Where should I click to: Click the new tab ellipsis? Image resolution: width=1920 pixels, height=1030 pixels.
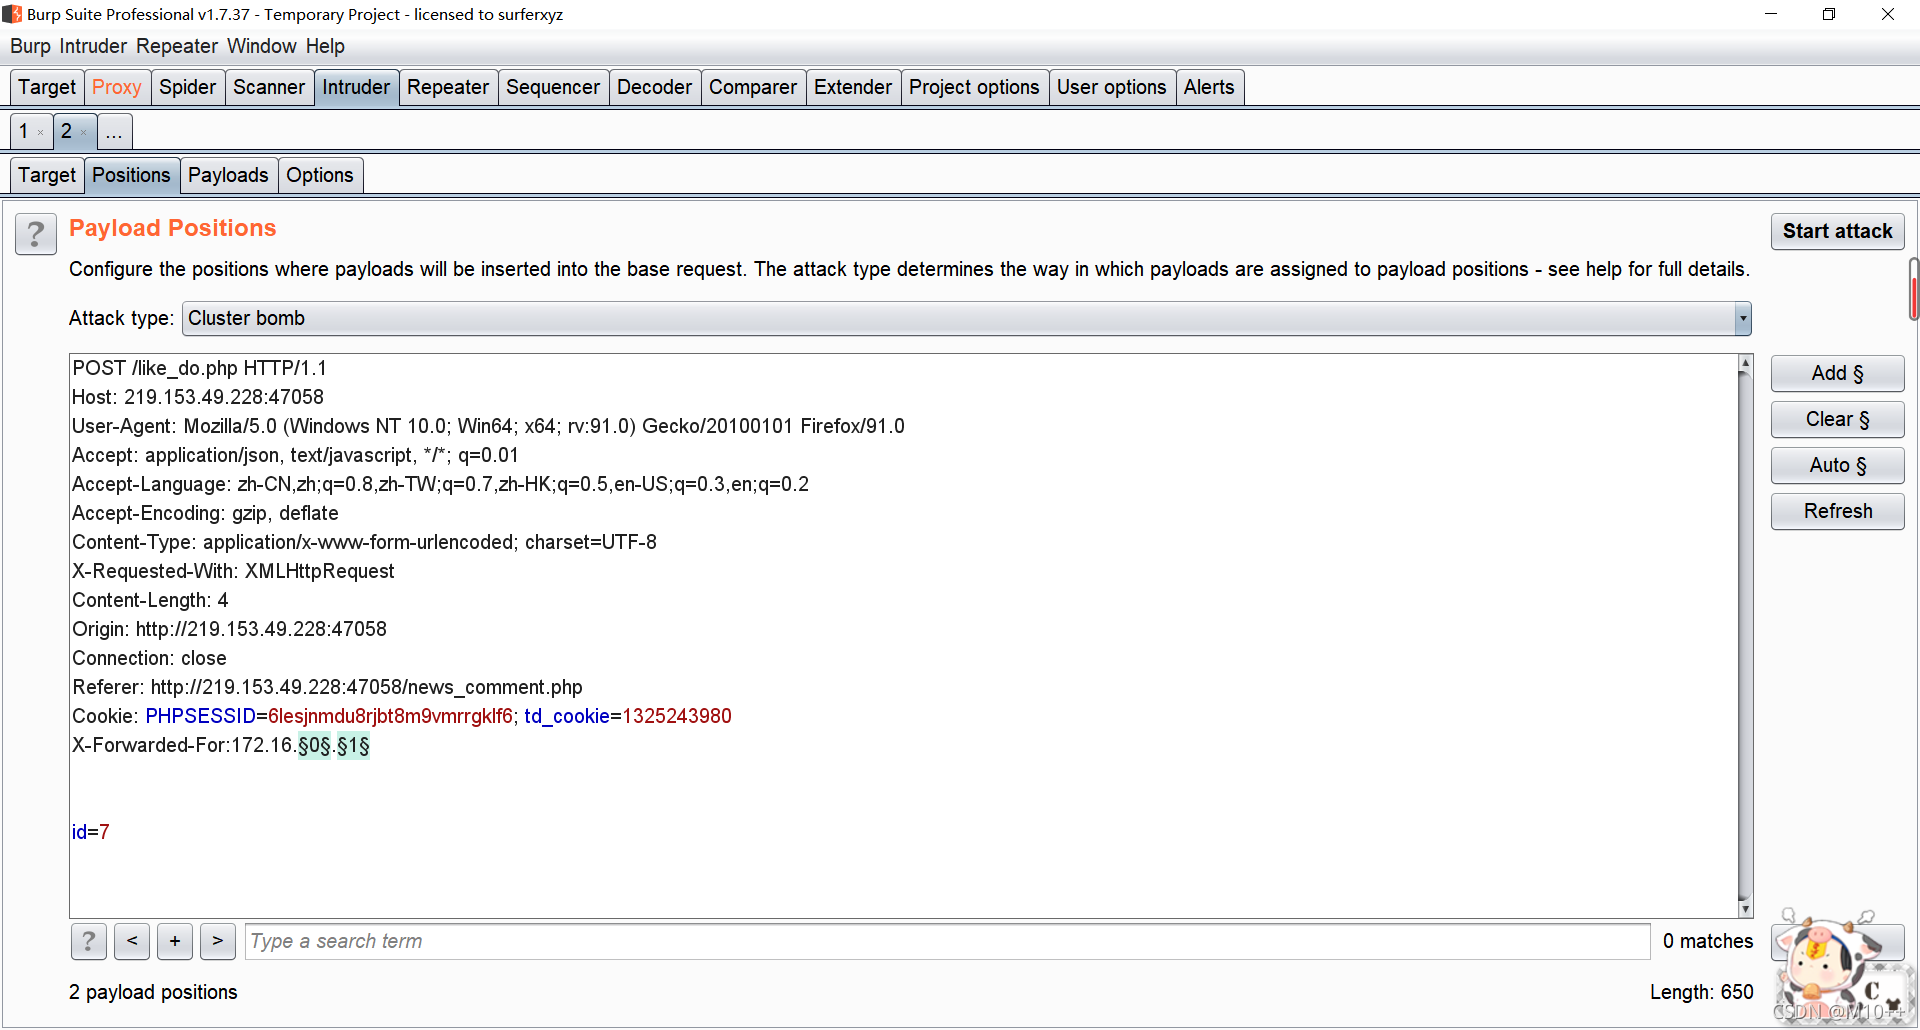pyautogui.click(x=114, y=131)
